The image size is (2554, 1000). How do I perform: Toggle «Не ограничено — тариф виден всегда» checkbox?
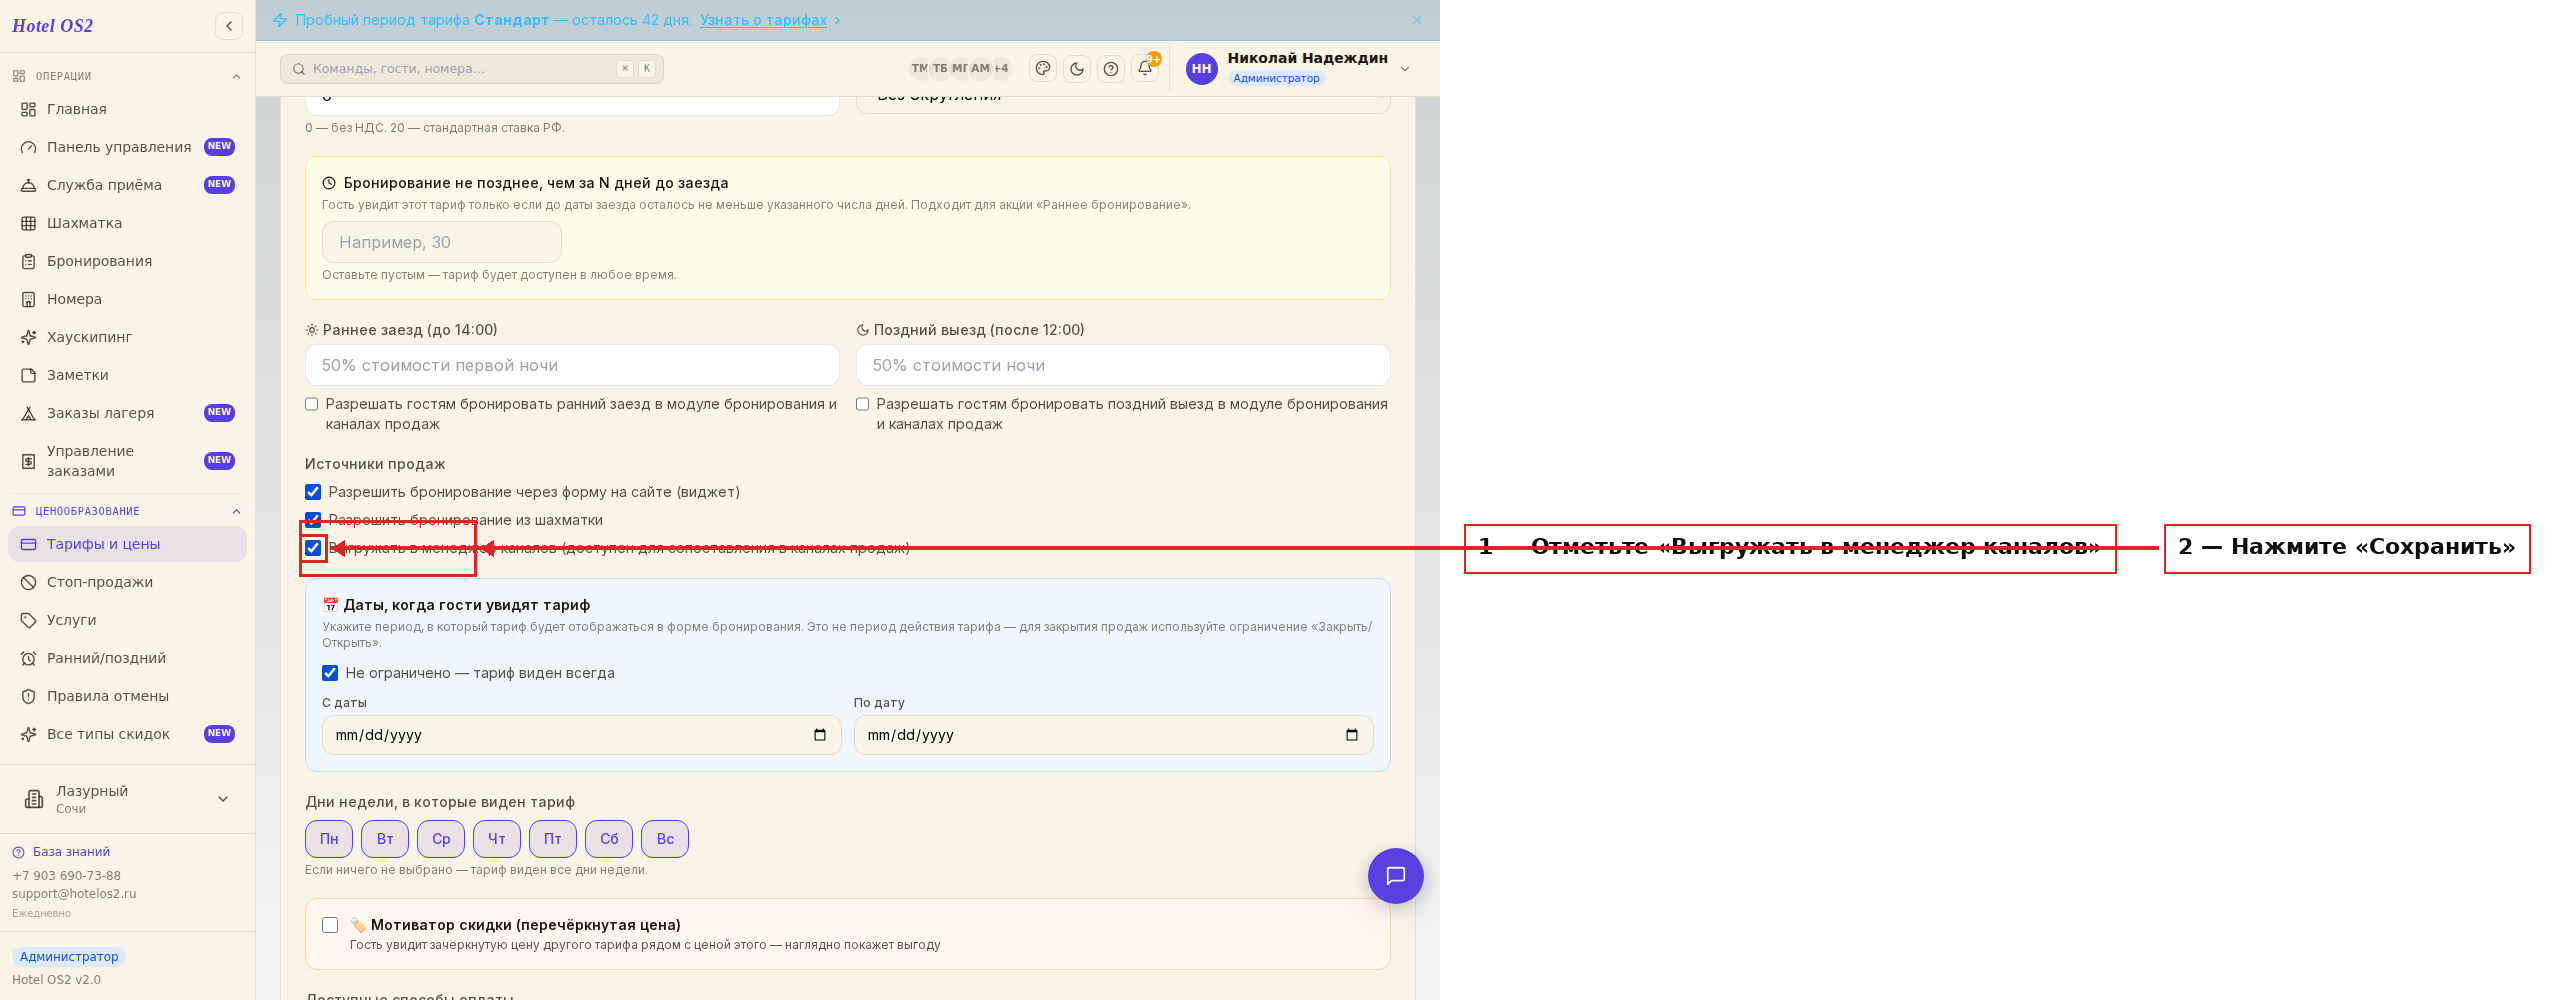pyautogui.click(x=330, y=673)
